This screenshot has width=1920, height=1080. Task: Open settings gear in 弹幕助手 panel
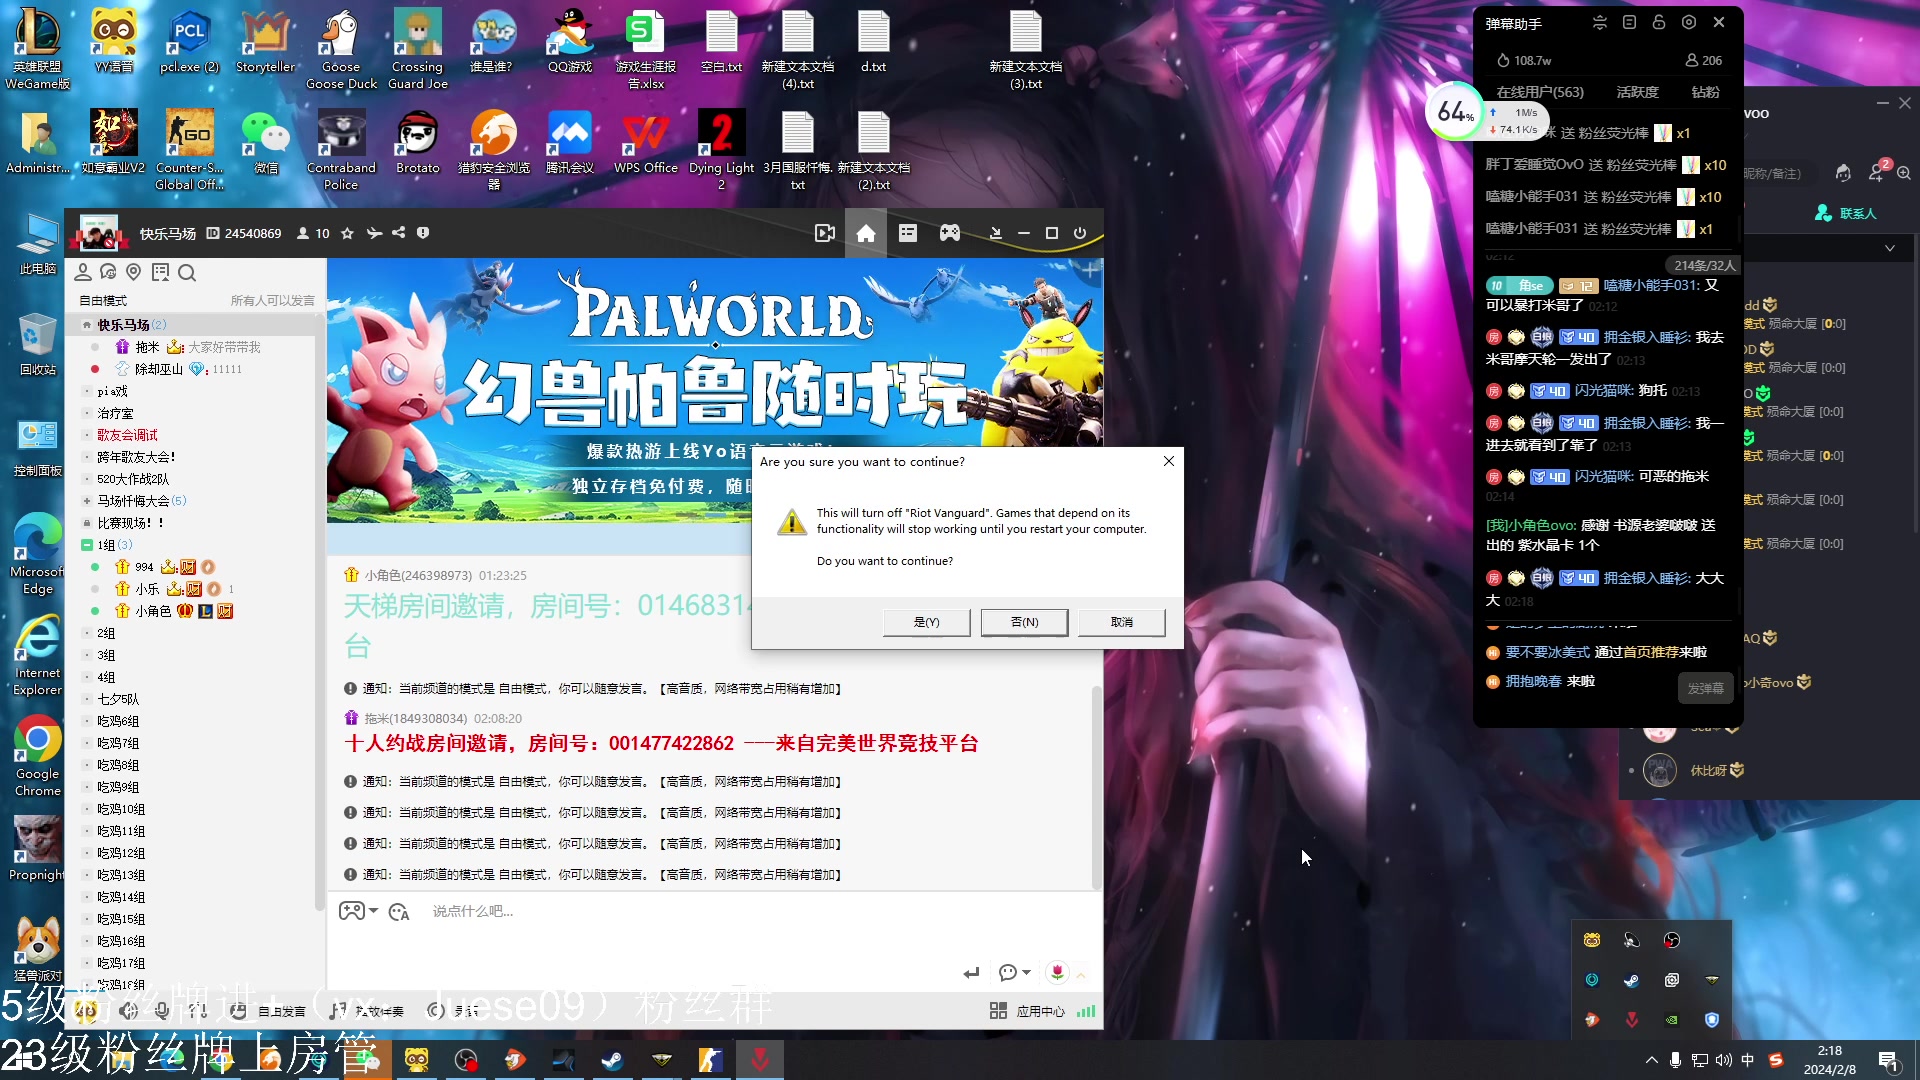coord(1689,21)
